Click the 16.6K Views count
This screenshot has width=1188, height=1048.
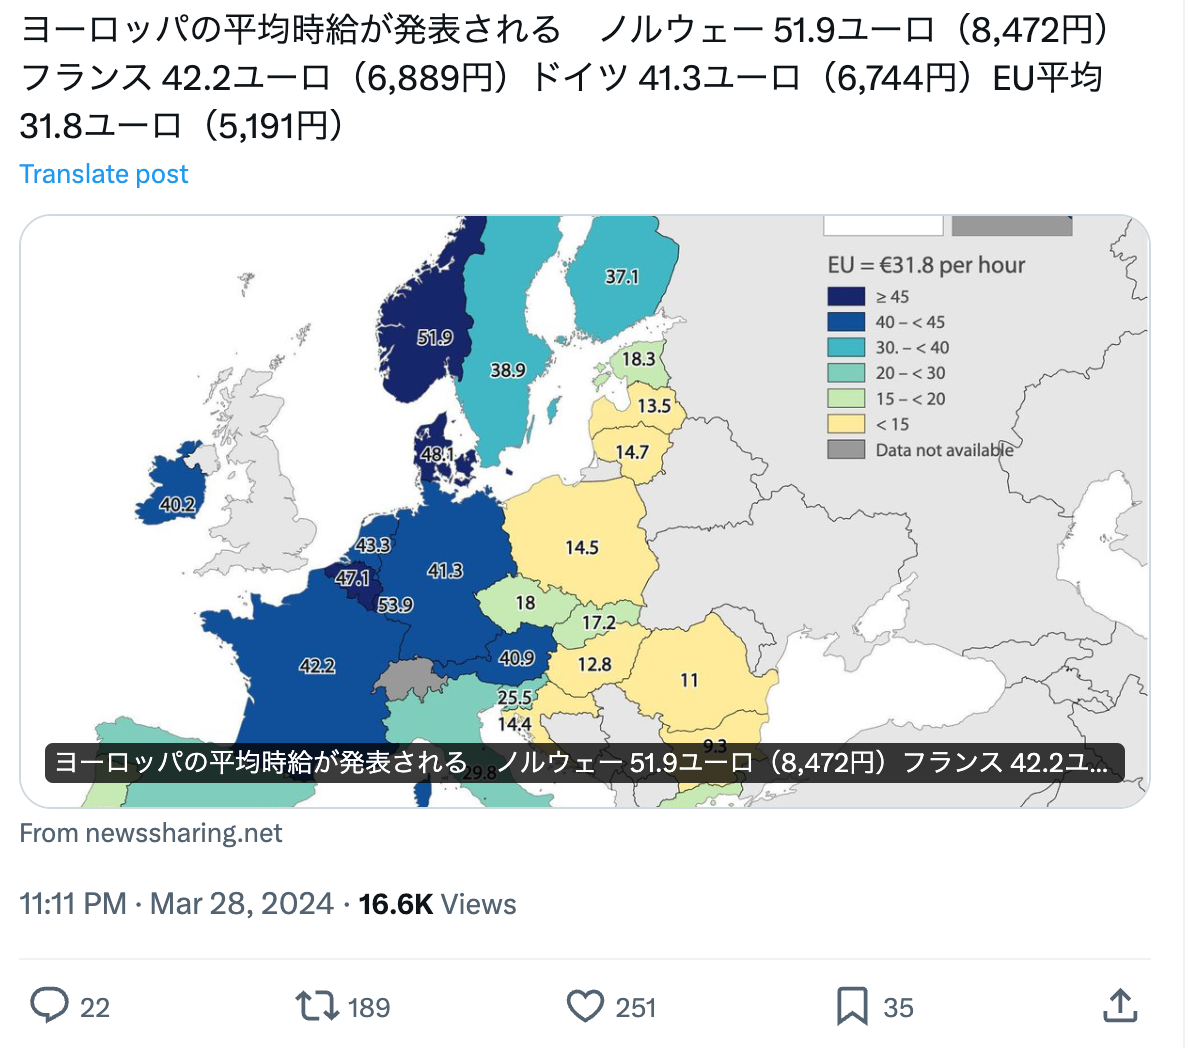437,904
